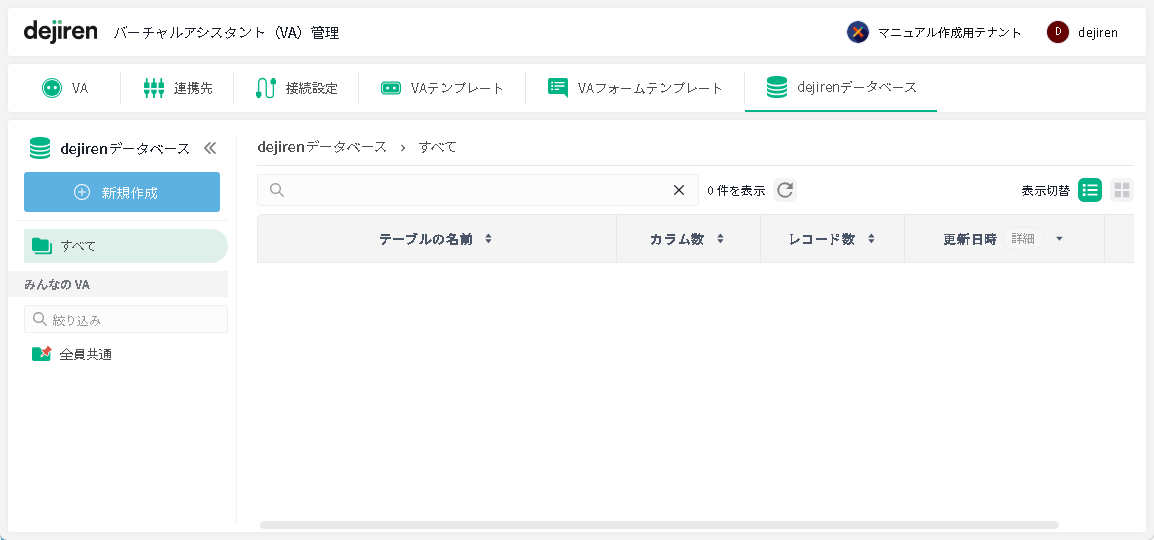Collapse the dejirenデータベース sidebar panel
This screenshot has height=540, width=1154.
210,148
